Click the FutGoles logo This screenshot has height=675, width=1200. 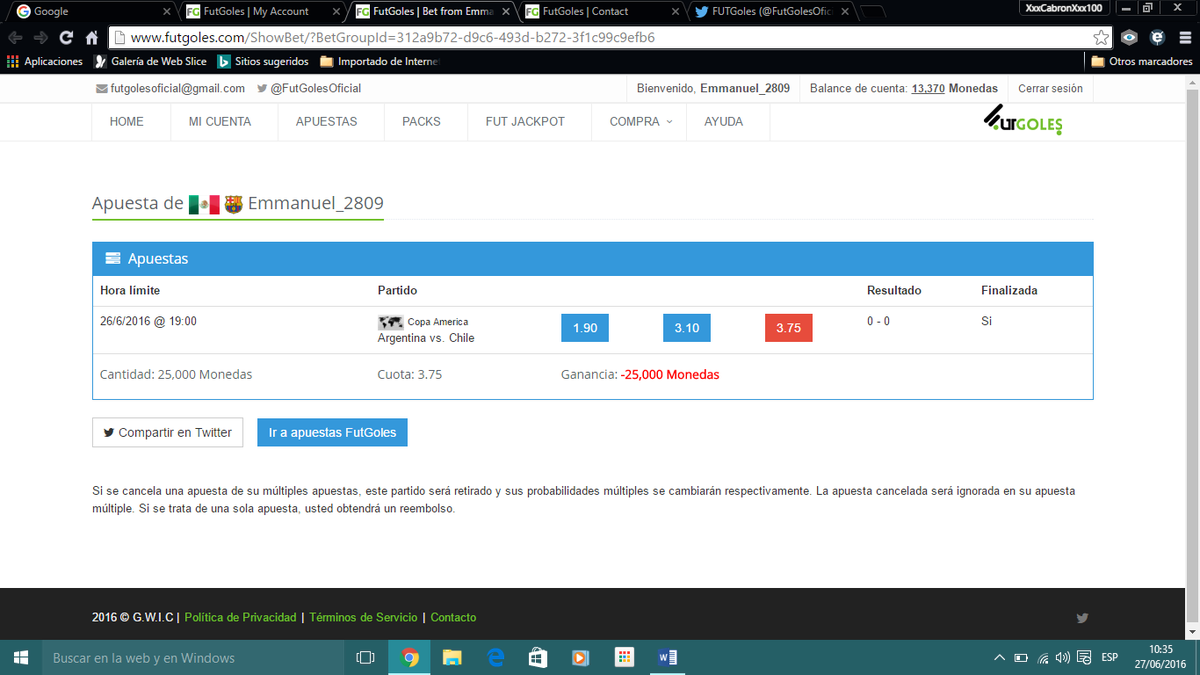tap(1022, 120)
